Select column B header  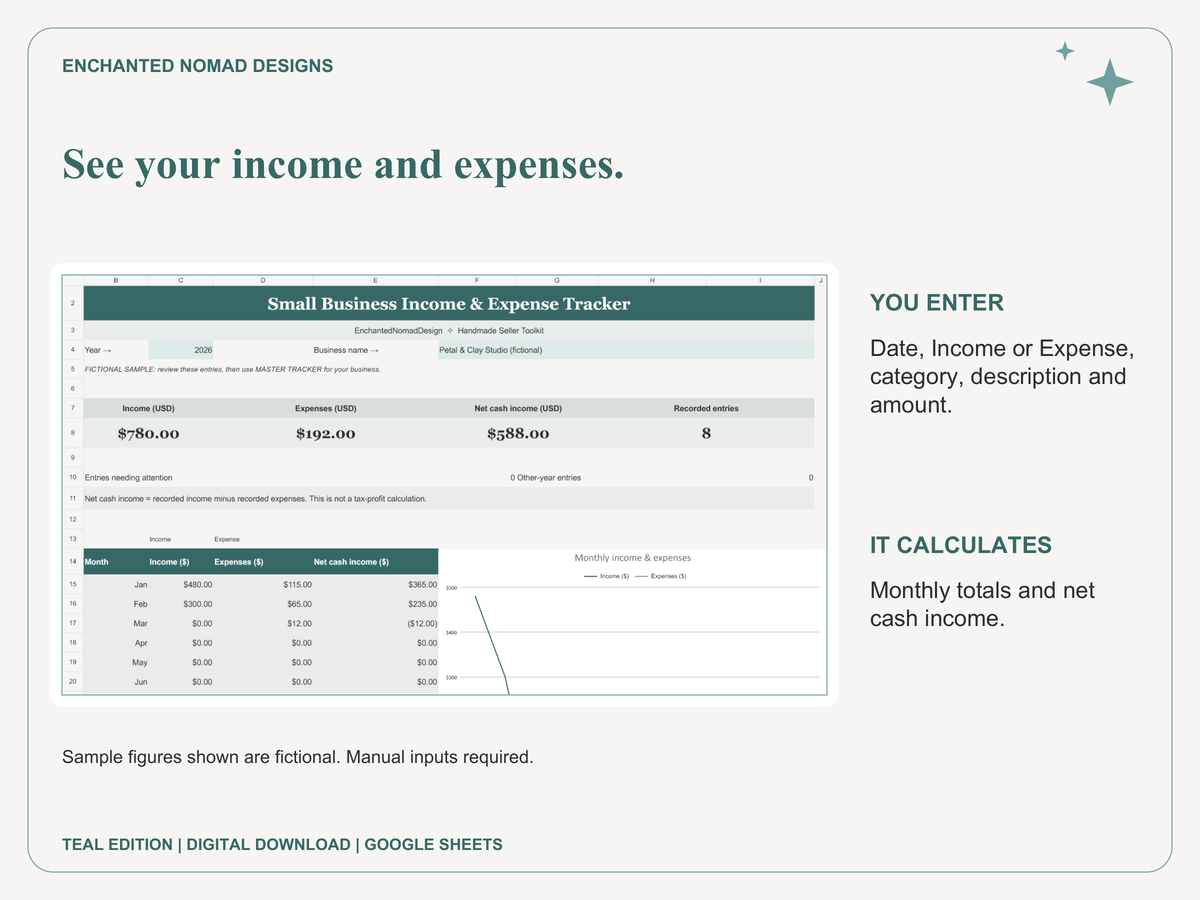pos(116,280)
